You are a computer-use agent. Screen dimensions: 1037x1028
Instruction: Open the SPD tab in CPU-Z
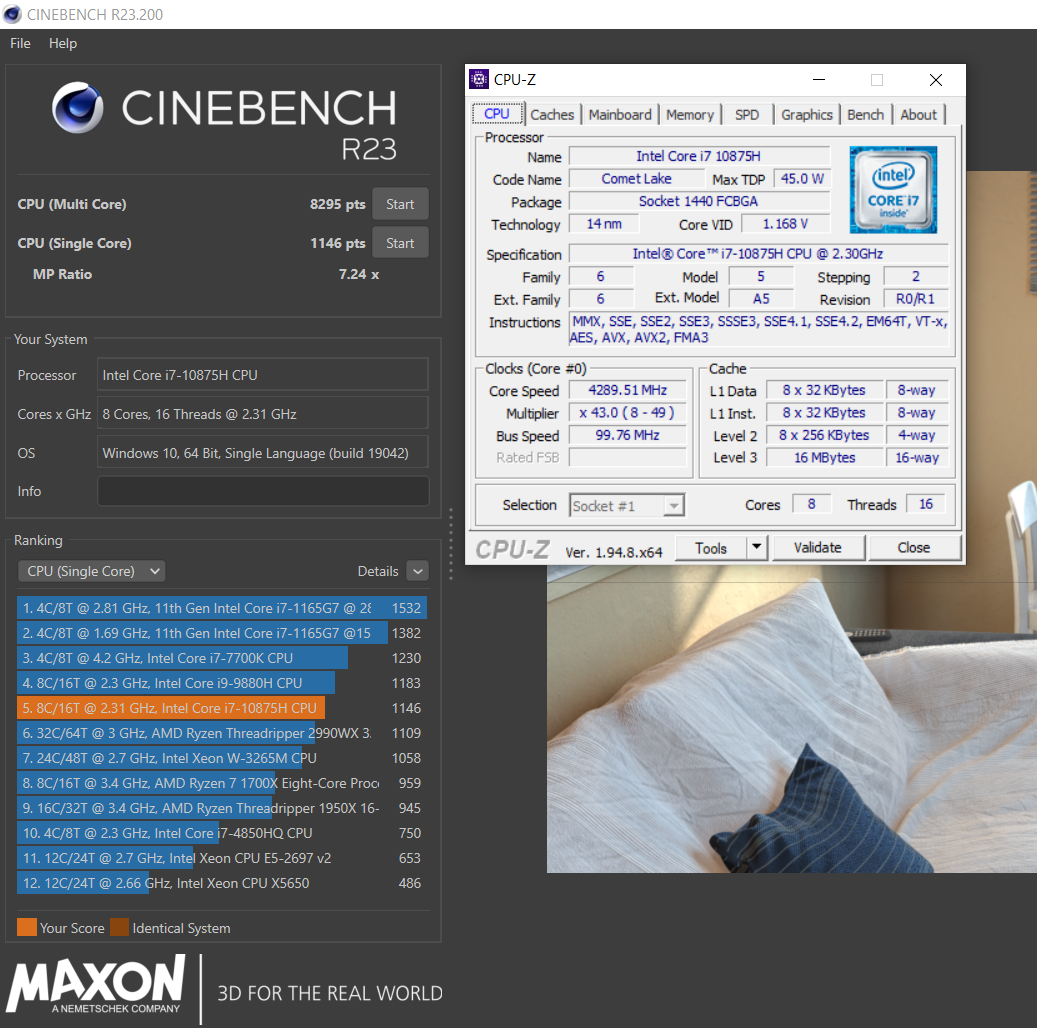tap(747, 115)
